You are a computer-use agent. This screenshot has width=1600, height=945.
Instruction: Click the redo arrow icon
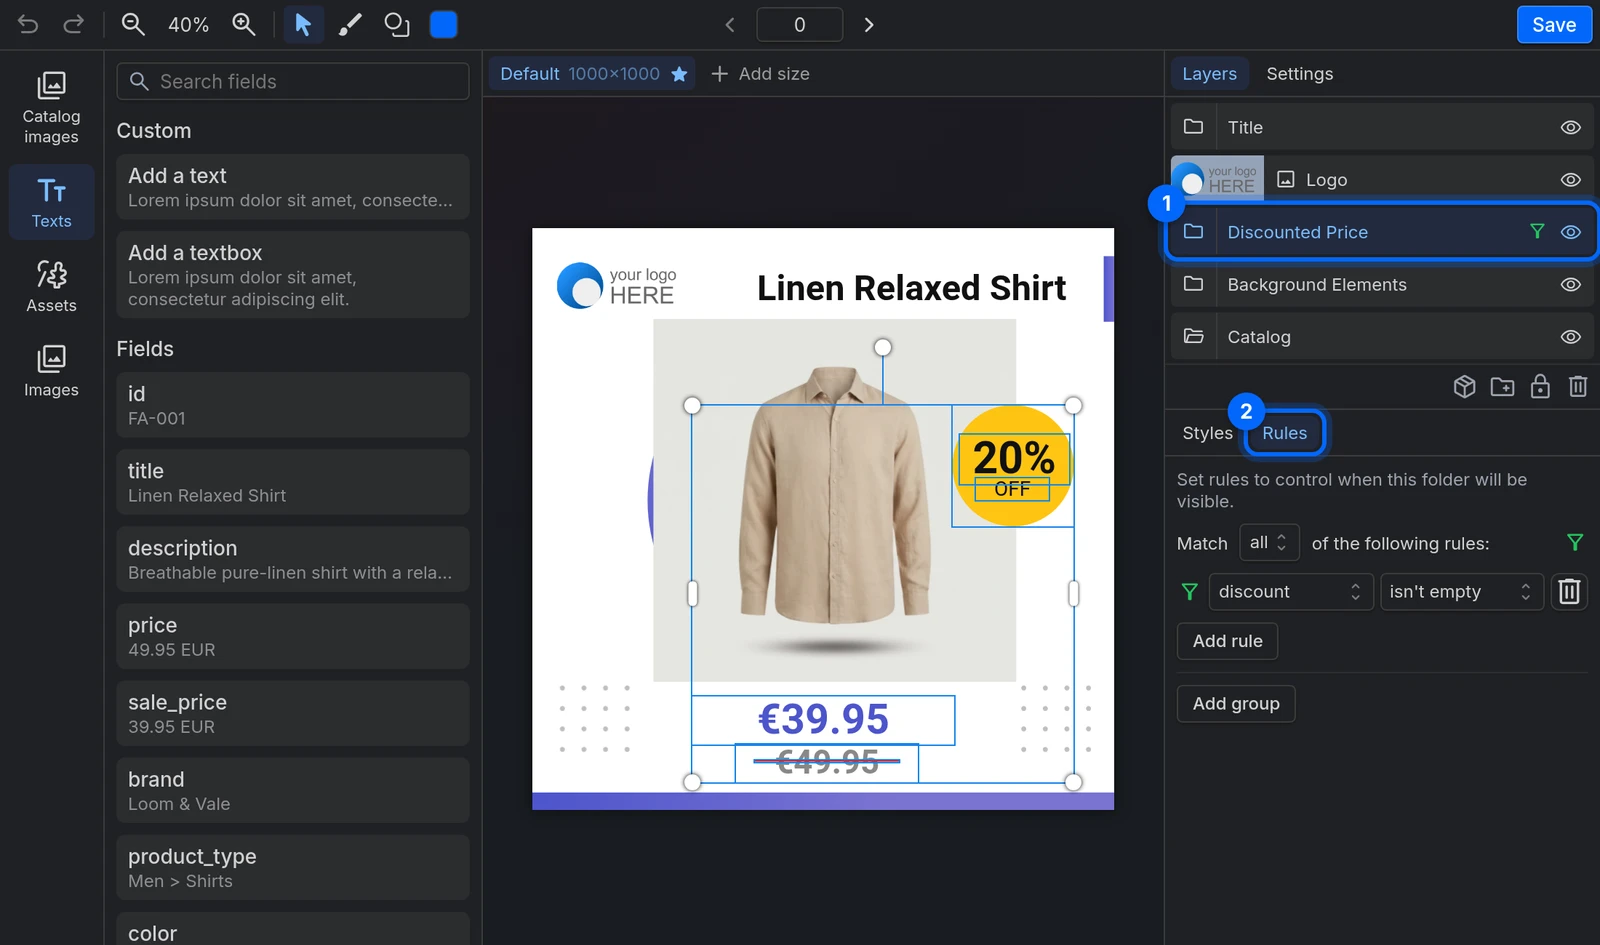73,25
